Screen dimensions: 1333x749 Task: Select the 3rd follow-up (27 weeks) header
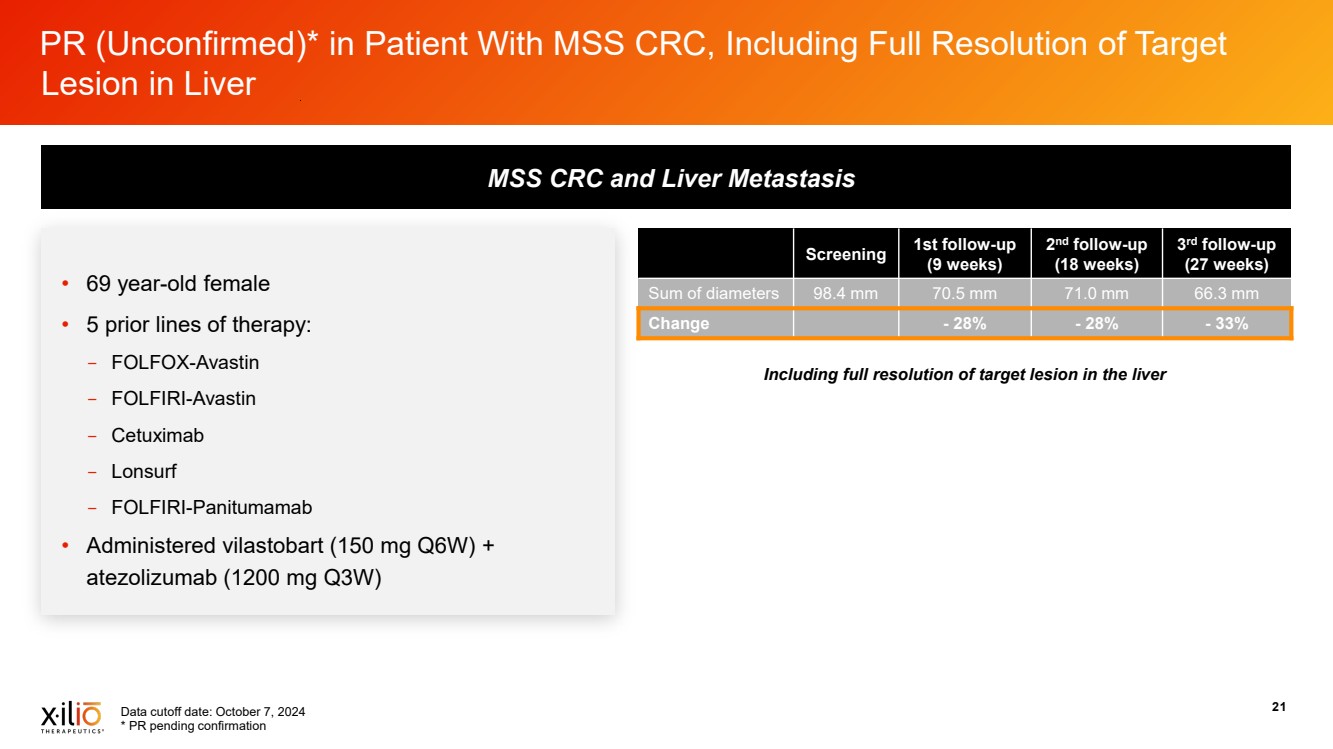click(1225, 254)
